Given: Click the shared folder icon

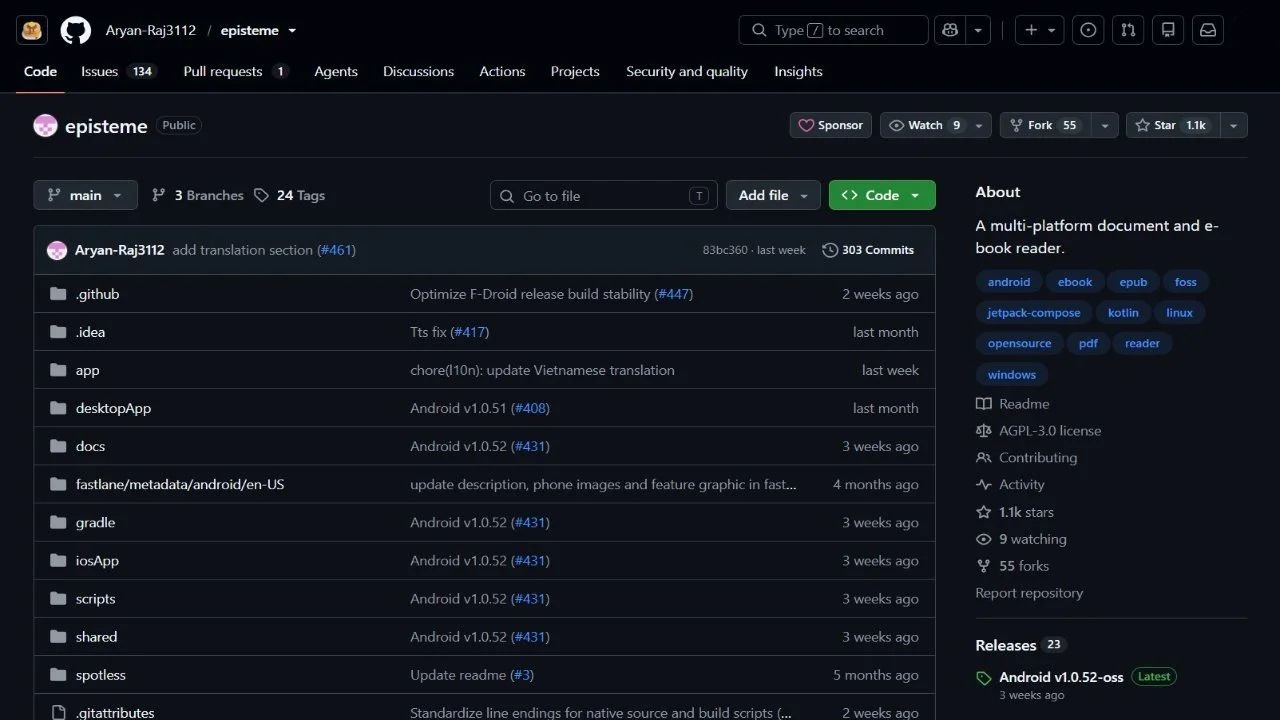Looking at the screenshot, I should coord(58,637).
